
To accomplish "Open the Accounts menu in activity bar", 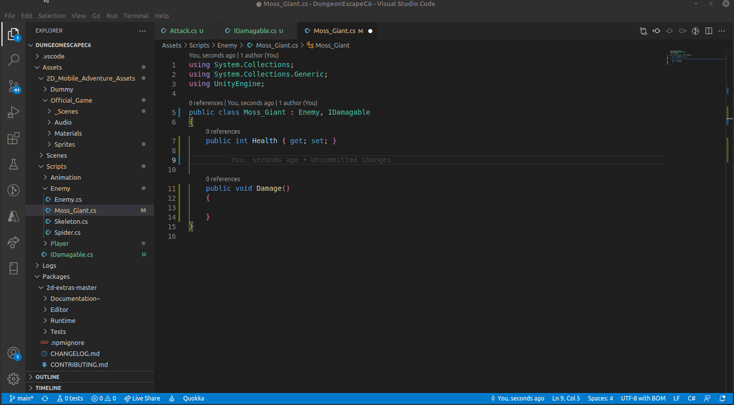I will pos(13,353).
